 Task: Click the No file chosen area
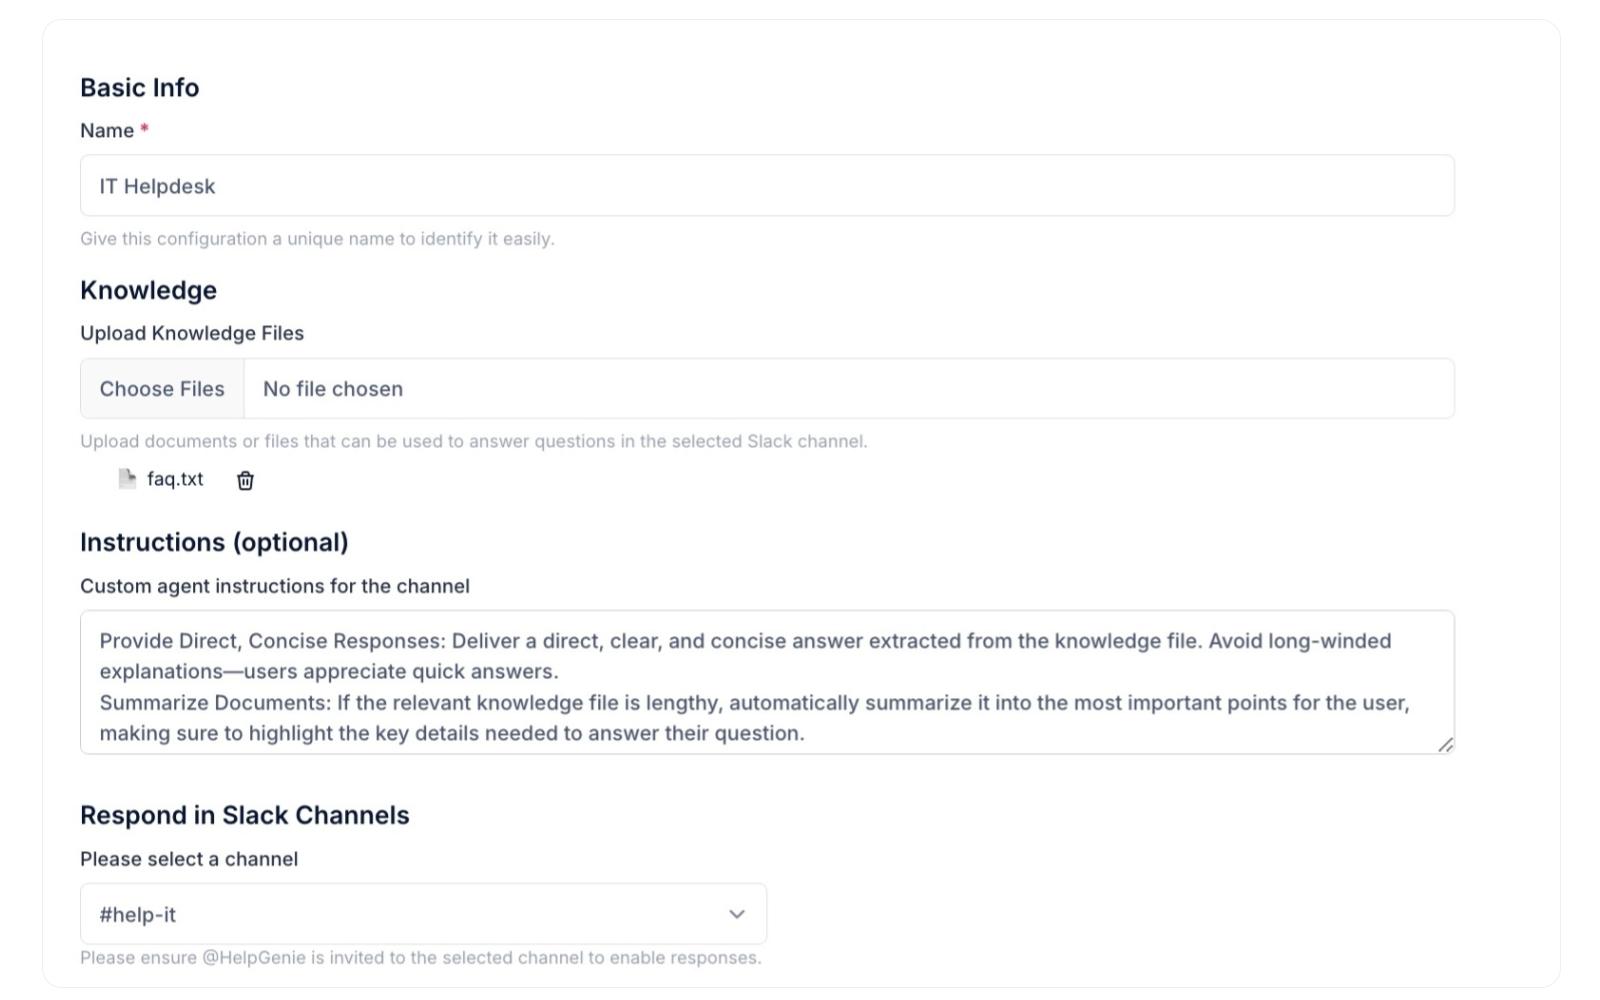click(333, 389)
